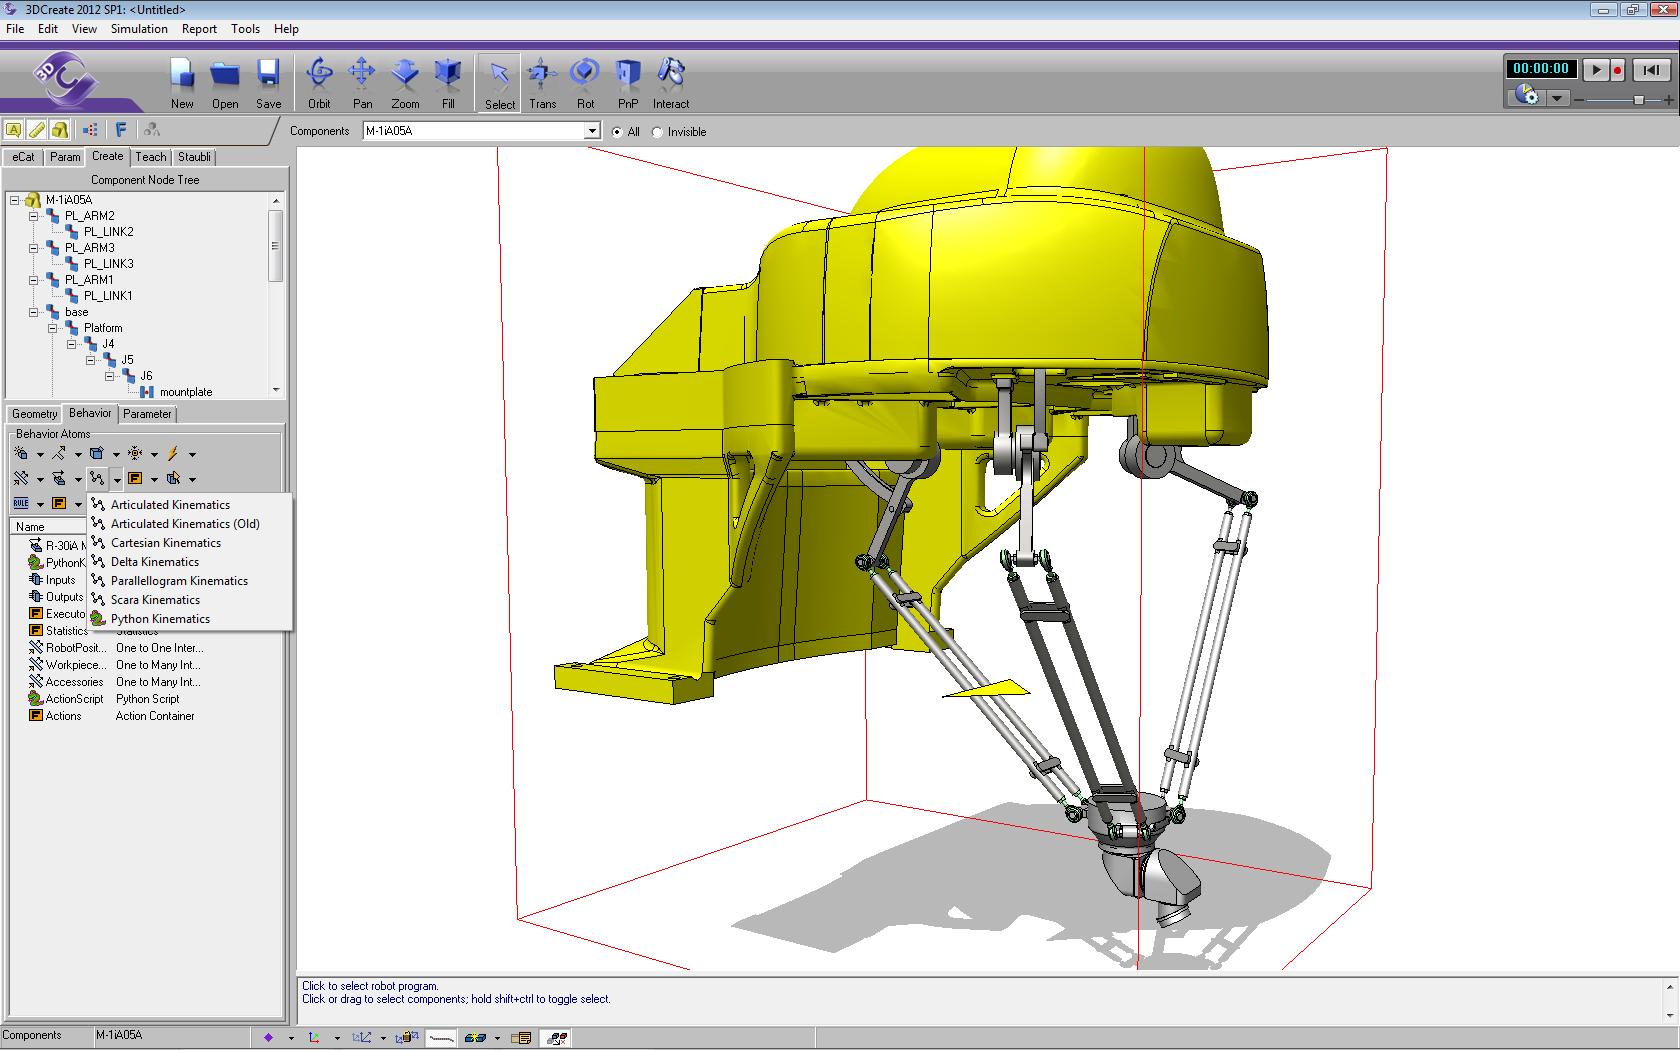
Task: Click the purple diamond icon in the status bar
Action: [268, 1037]
